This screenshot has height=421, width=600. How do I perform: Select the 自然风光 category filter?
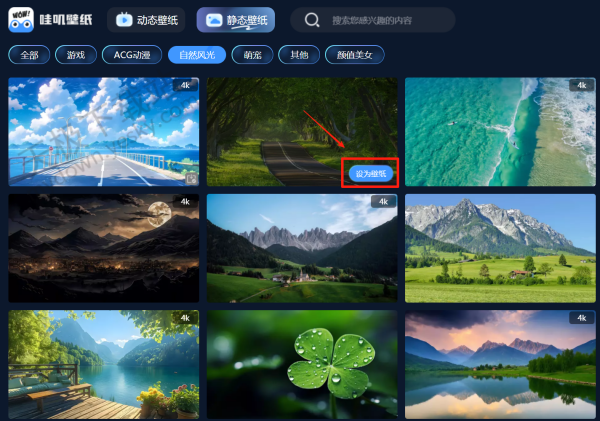[x=196, y=55]
